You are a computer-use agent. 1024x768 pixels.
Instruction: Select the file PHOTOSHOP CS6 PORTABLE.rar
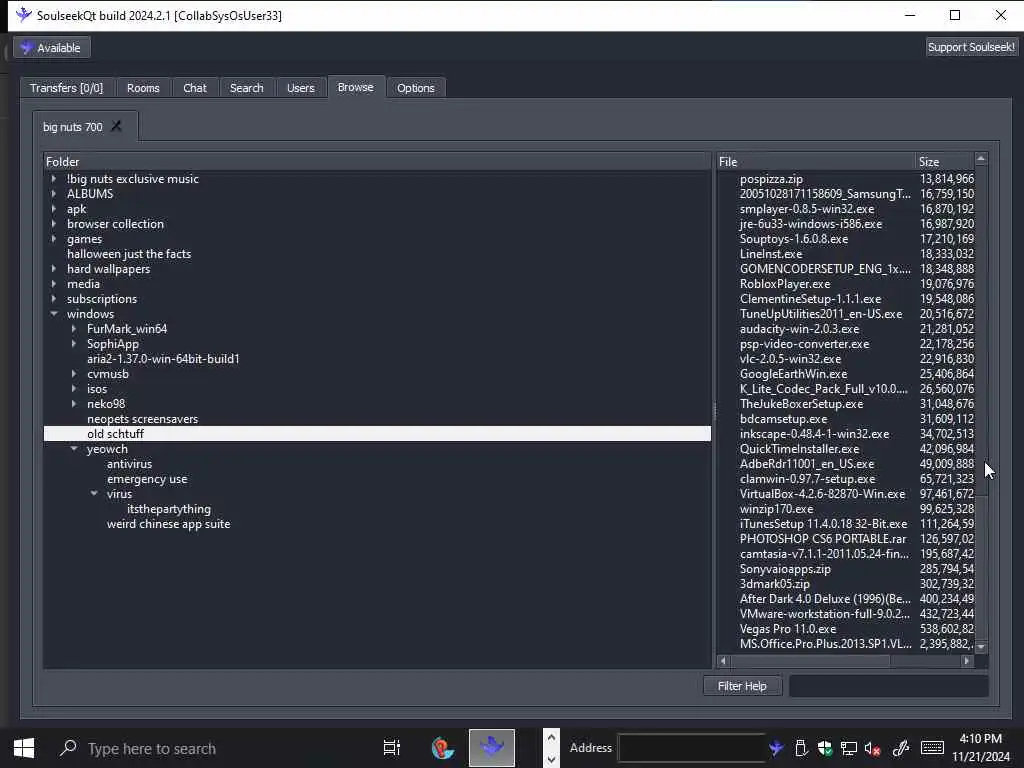pyautogui.click(x=823, y=539)
